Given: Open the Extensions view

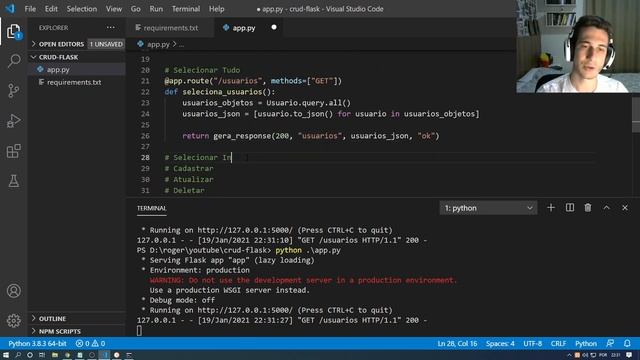Looking at the screenshot, I should pos(13,151).
